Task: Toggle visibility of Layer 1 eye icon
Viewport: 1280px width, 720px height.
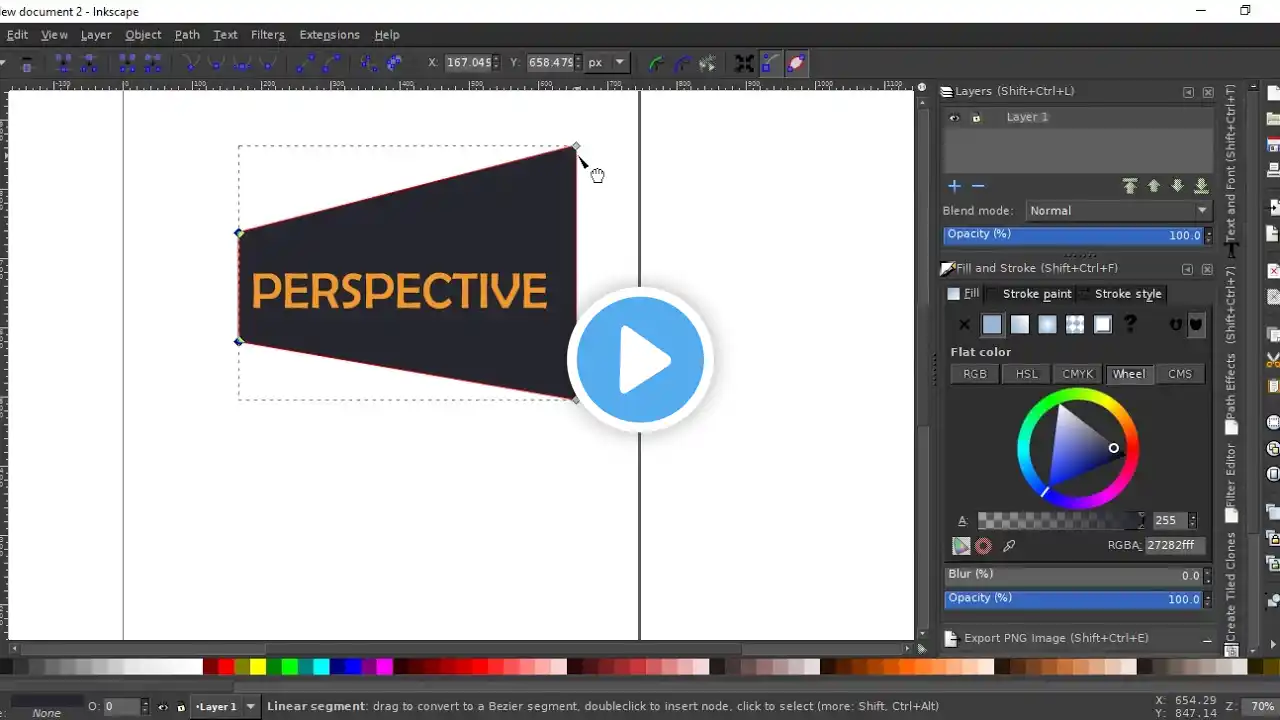Action: point(954,118)
